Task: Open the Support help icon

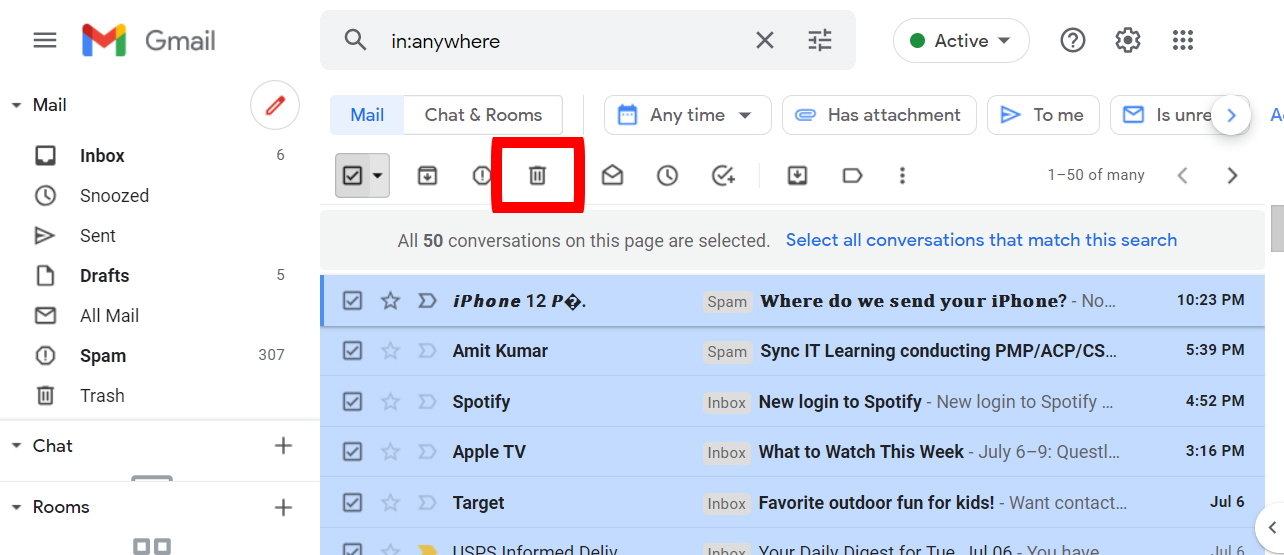Action: (1073, 40)
